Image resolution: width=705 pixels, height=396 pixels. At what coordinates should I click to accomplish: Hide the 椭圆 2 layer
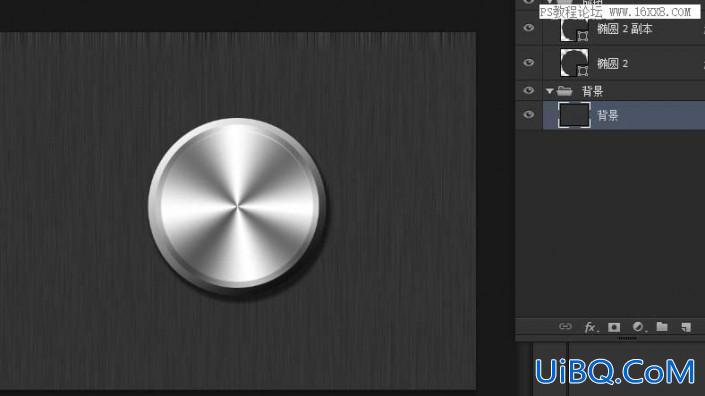[529, 62]
